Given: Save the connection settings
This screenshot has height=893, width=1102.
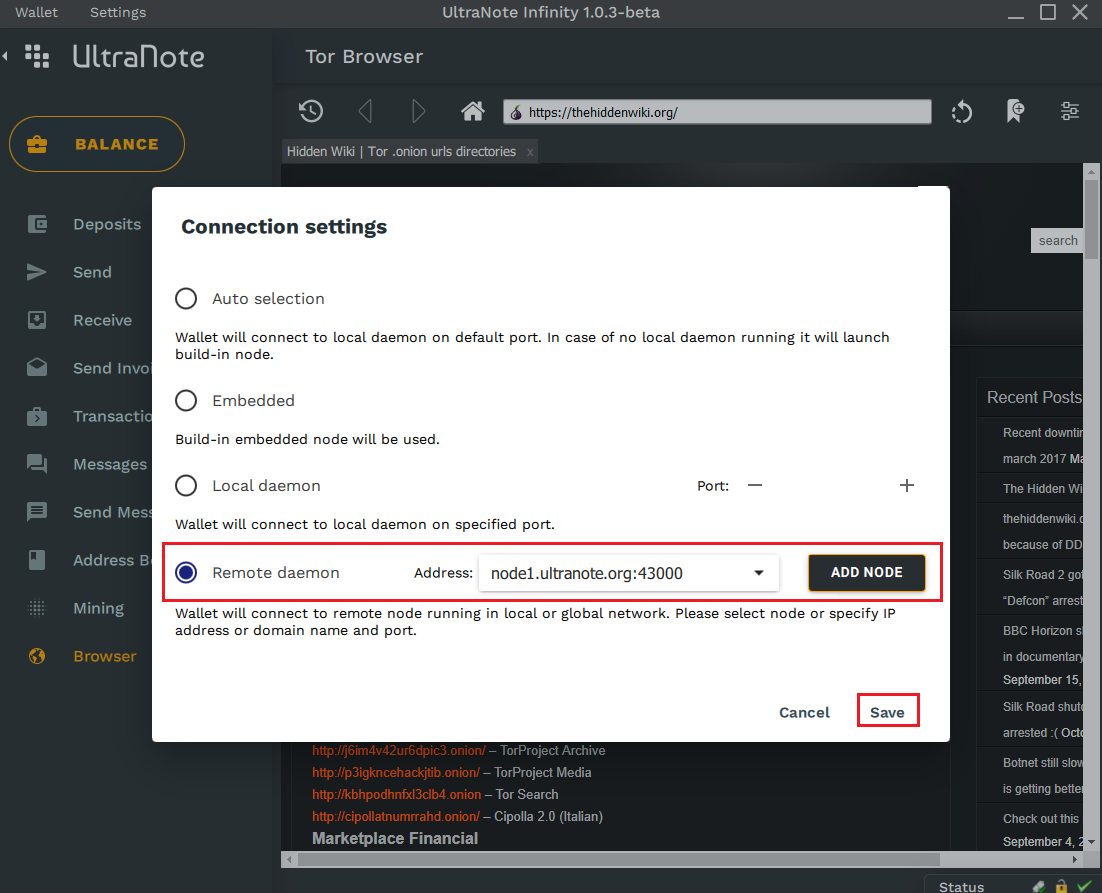Looking at the screenshot, I should pos(888,712).
